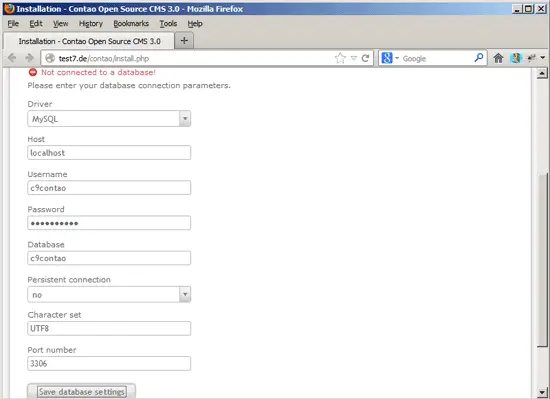Click the vertical scrollbar thumb
550x399 pixels.
pyautogui.click(x=542, y=260)
